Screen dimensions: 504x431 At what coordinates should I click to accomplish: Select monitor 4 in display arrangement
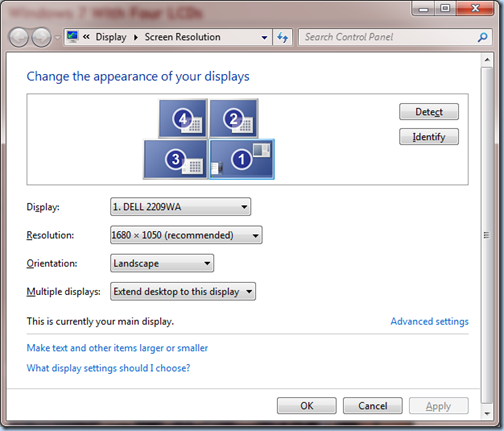[x=183, y=118]
